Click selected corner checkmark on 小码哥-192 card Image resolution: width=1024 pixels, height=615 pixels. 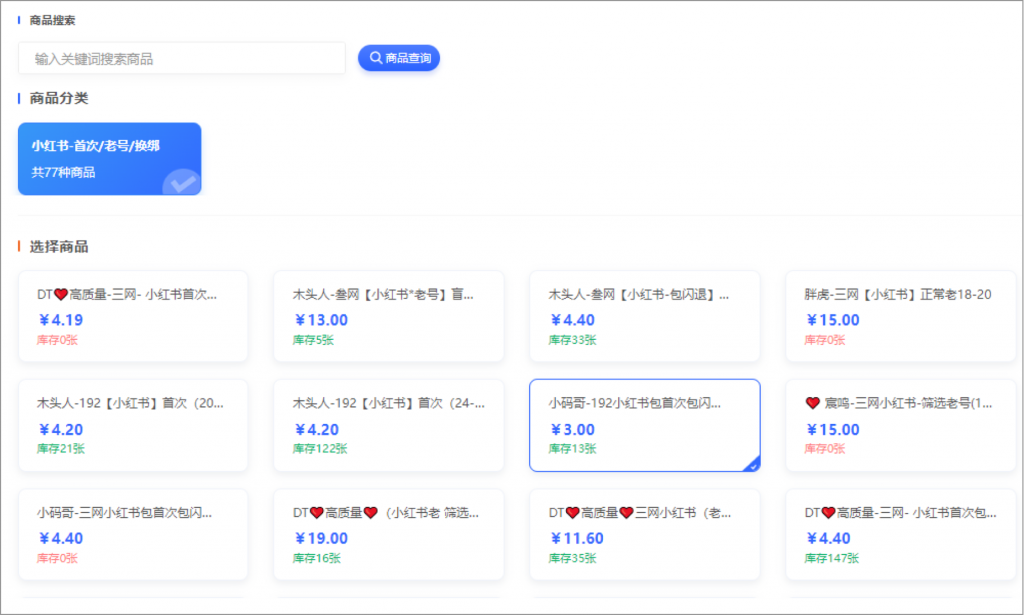click(x=753, y=464)
